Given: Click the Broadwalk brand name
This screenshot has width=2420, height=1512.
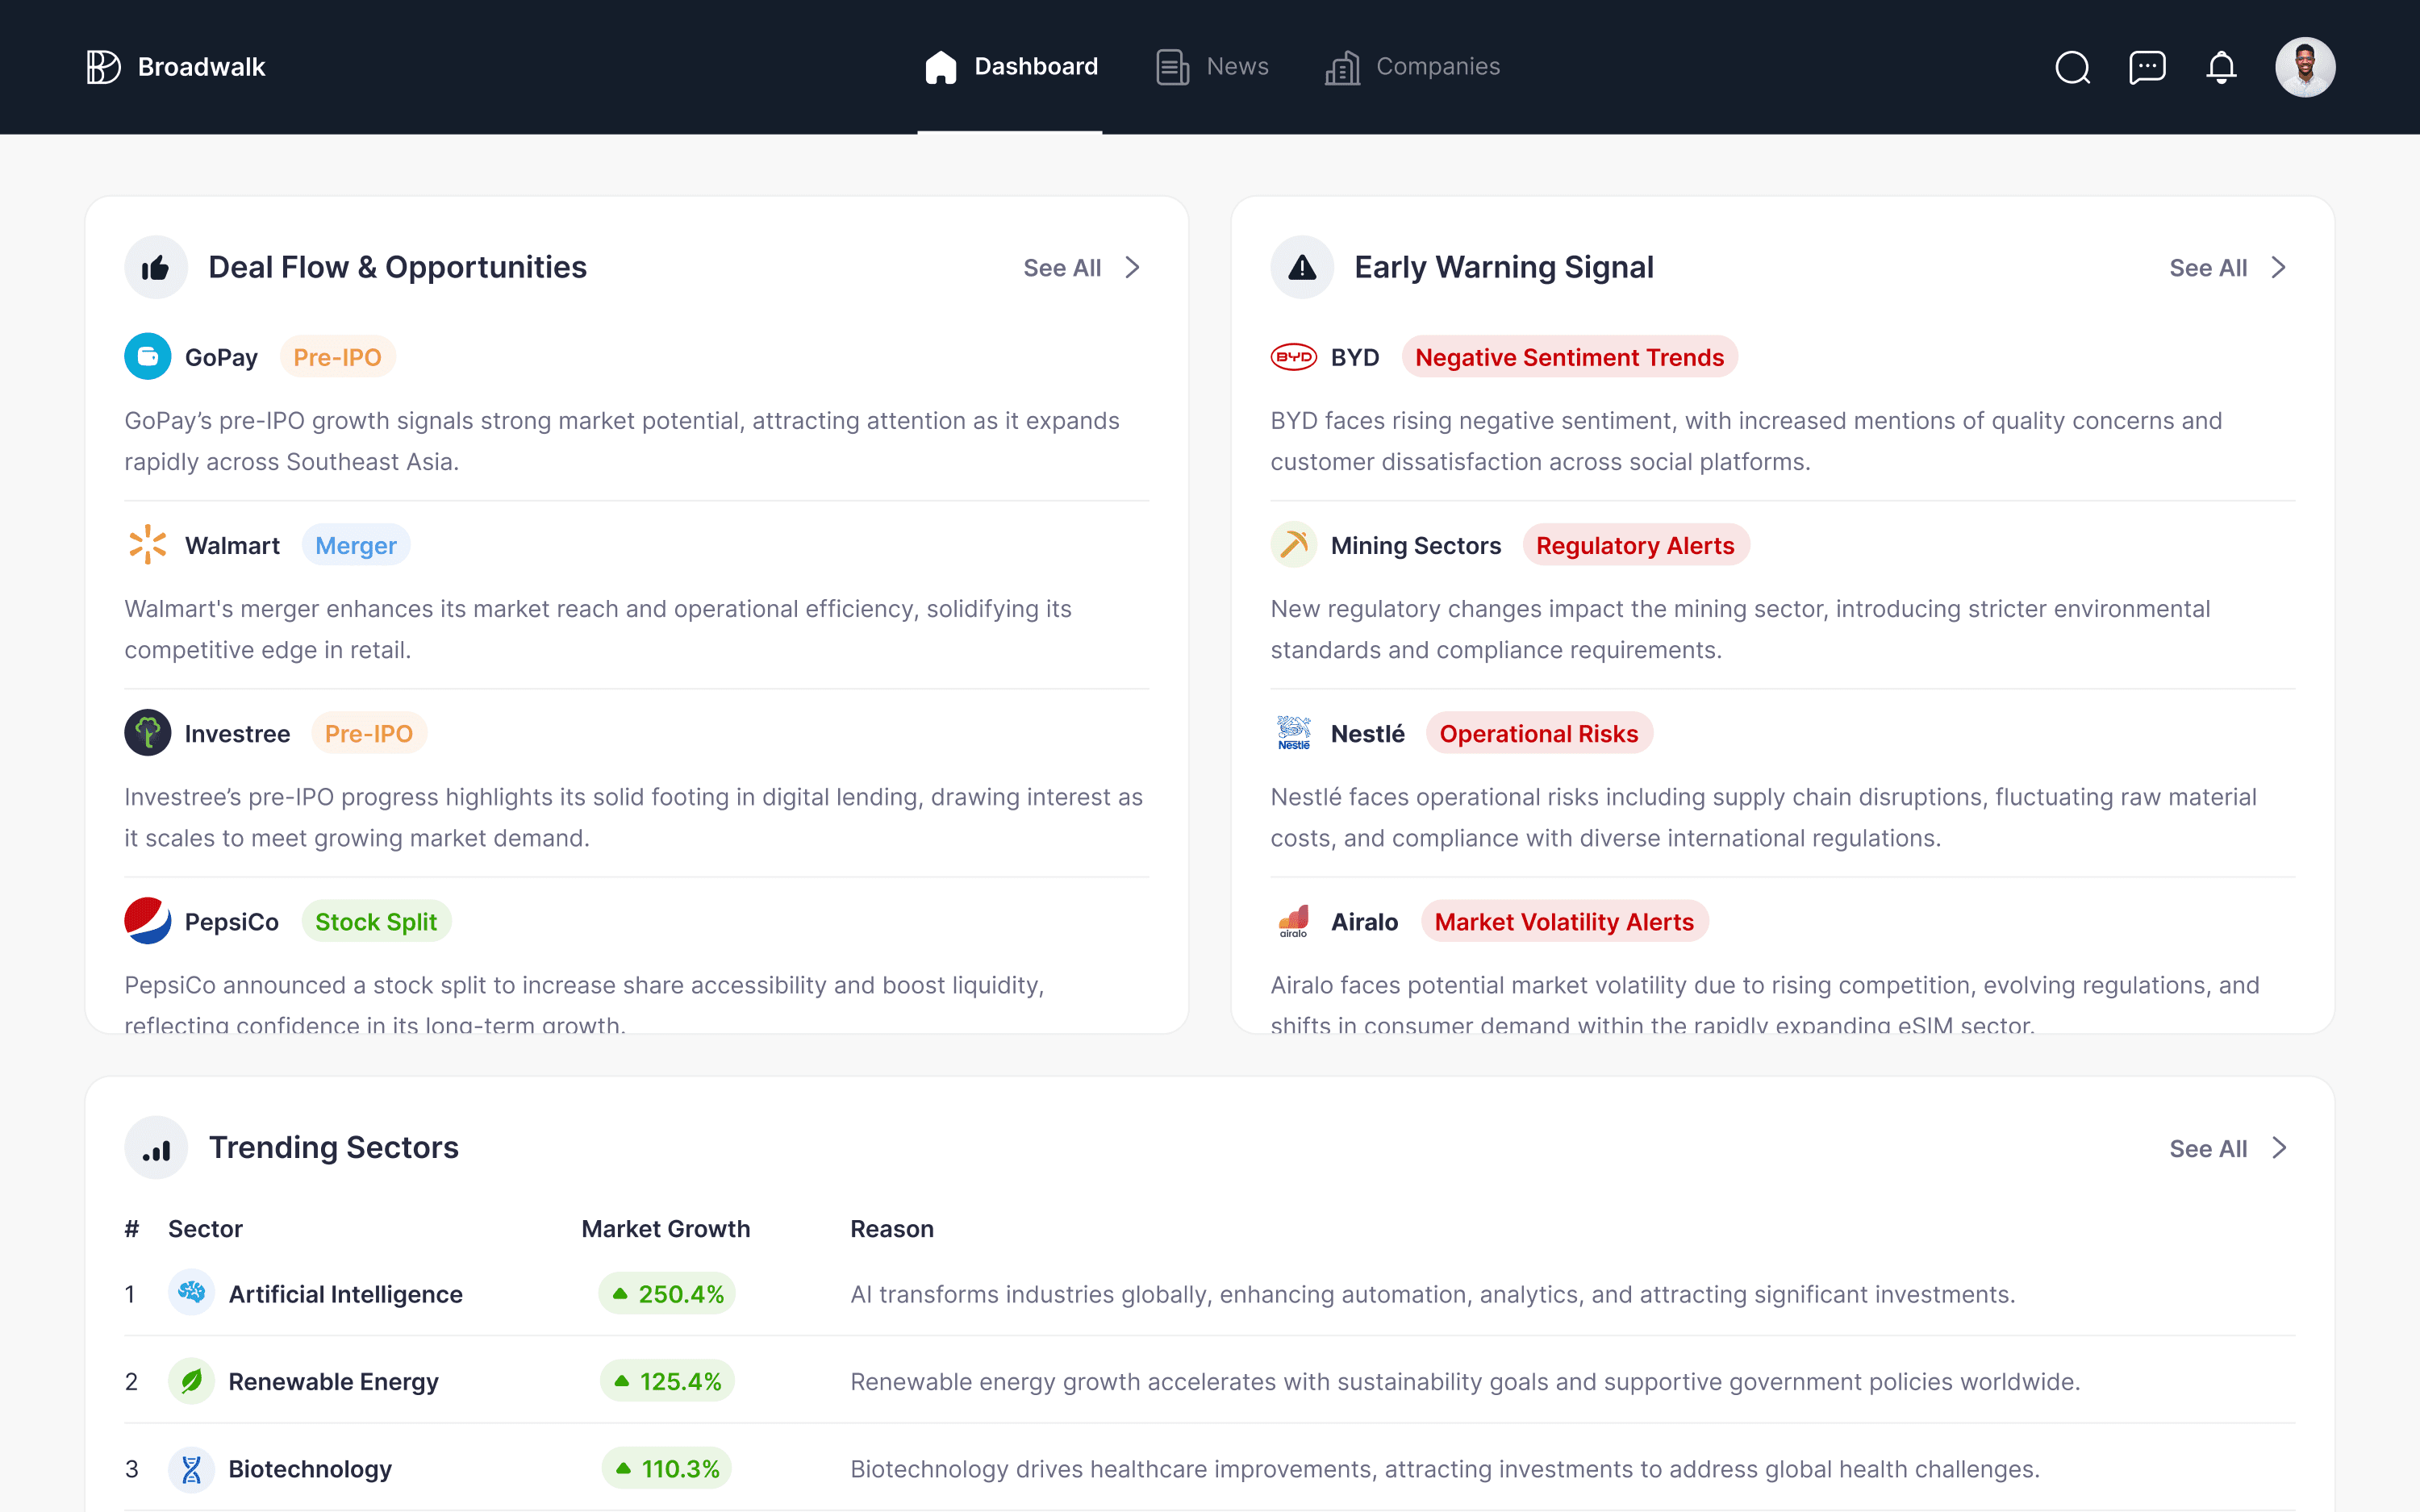Looking at the screenshot, I should pos(202,67).
